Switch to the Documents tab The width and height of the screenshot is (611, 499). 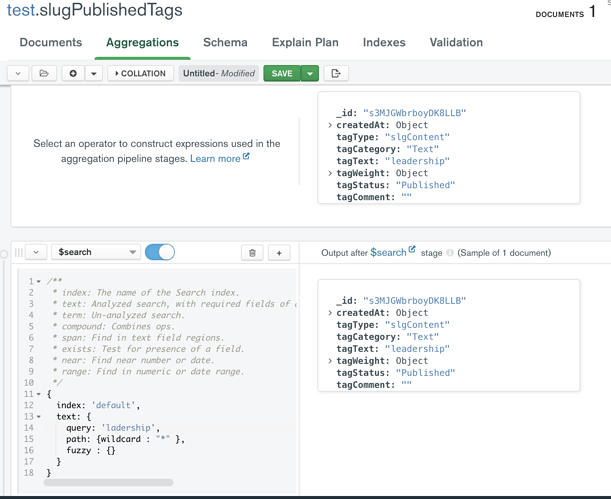pos(51,43)
